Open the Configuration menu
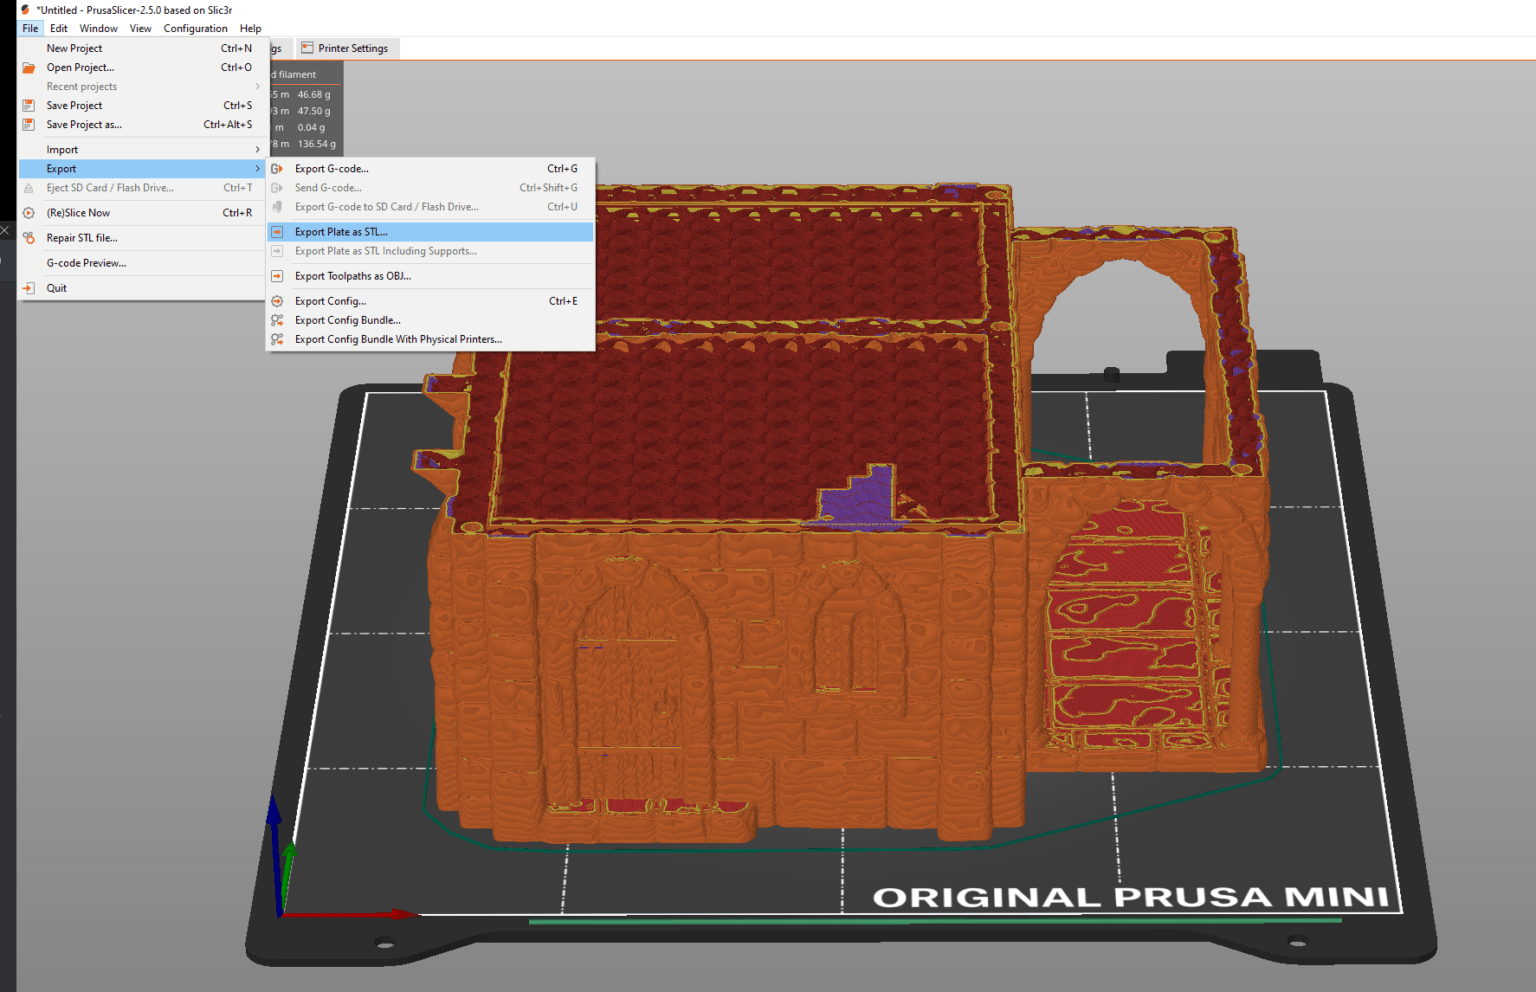The width and height of the screenshot is (1536, 992). pyautogui.click(x=195, y=28)
